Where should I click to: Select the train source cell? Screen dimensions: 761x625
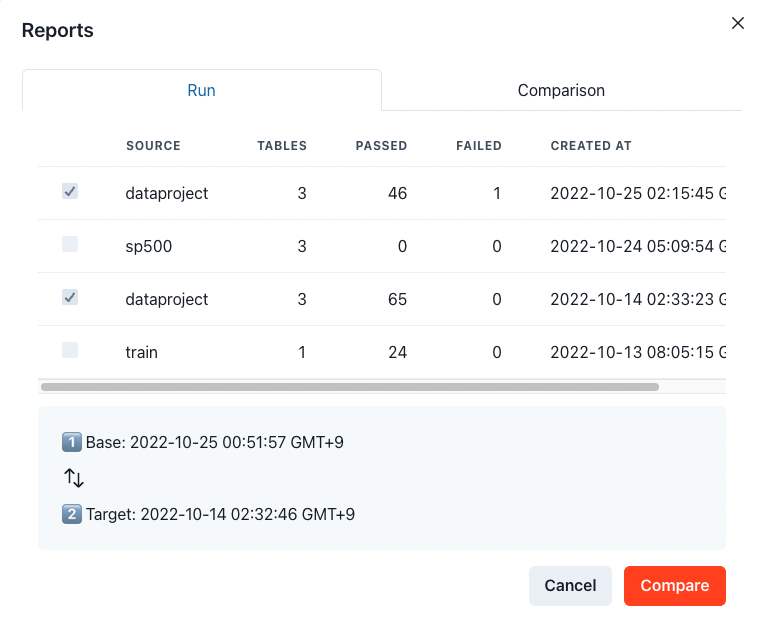tap(141, 352)
